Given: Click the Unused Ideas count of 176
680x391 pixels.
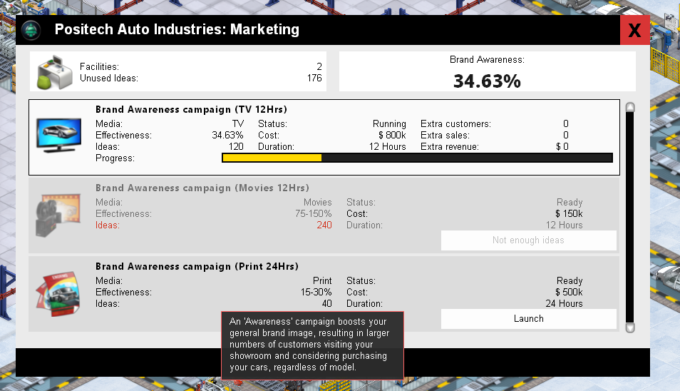Looking at the screenshot, I should pyautogui.click(x=314, y=78).
